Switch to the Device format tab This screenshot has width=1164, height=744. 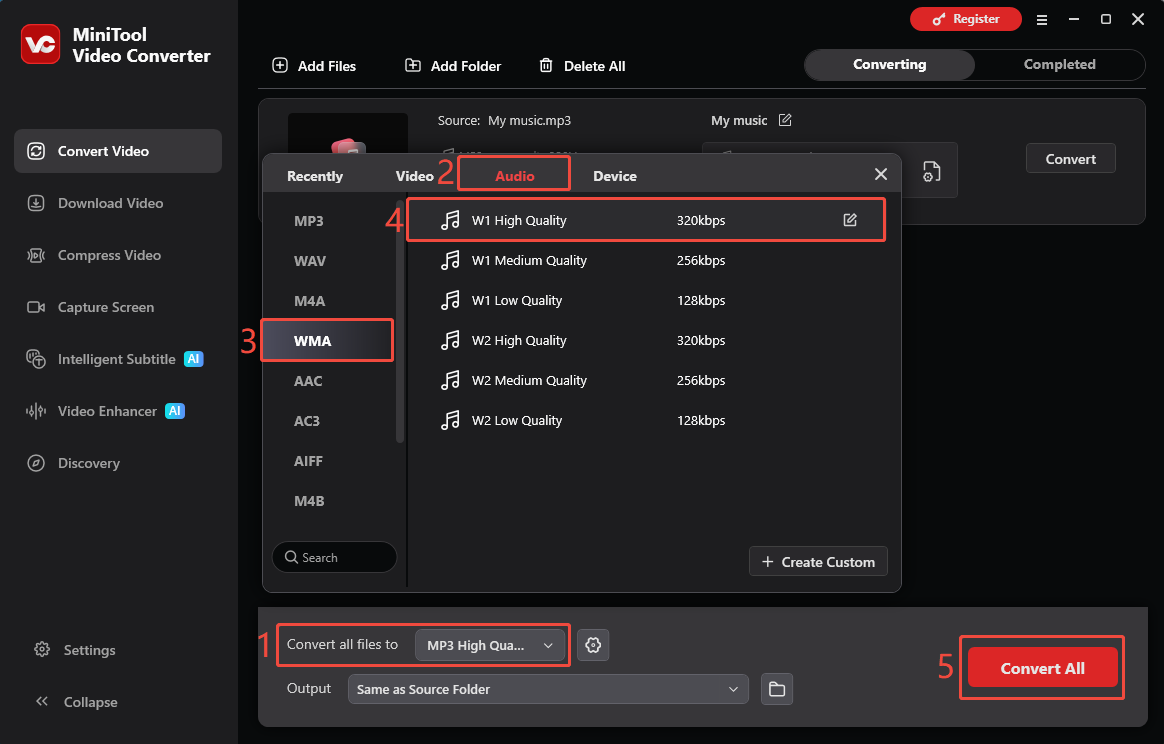coord(615,176)
